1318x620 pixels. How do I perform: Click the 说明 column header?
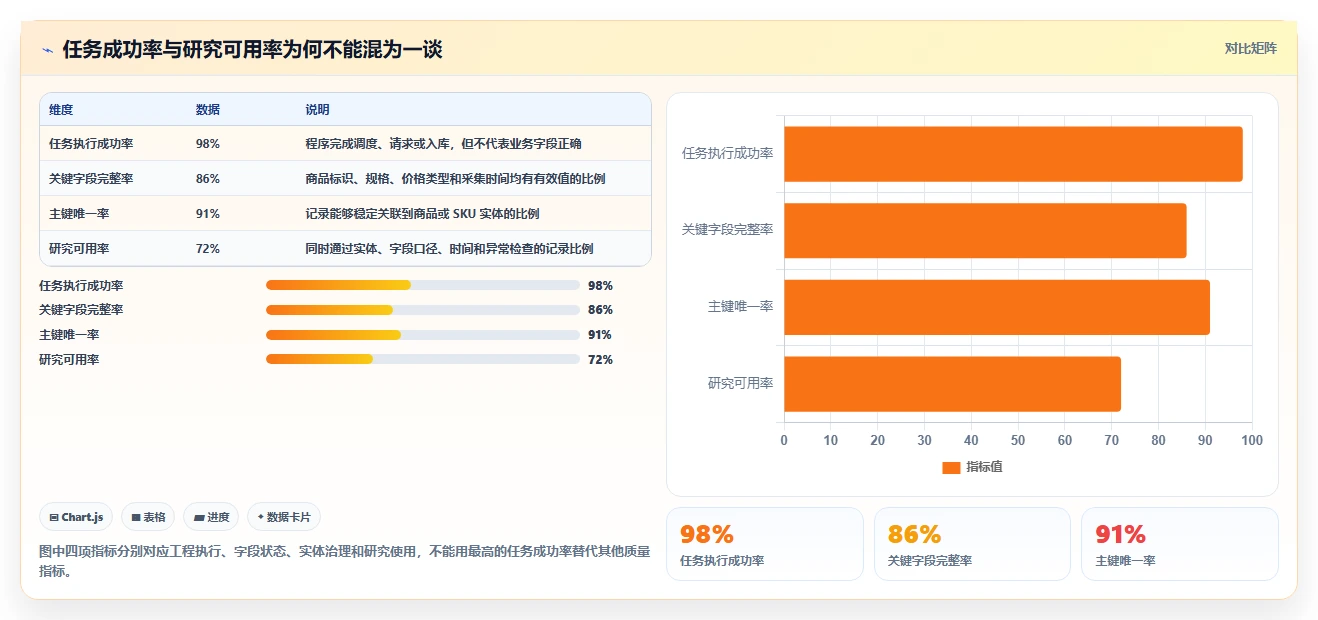tap(317, 110)
